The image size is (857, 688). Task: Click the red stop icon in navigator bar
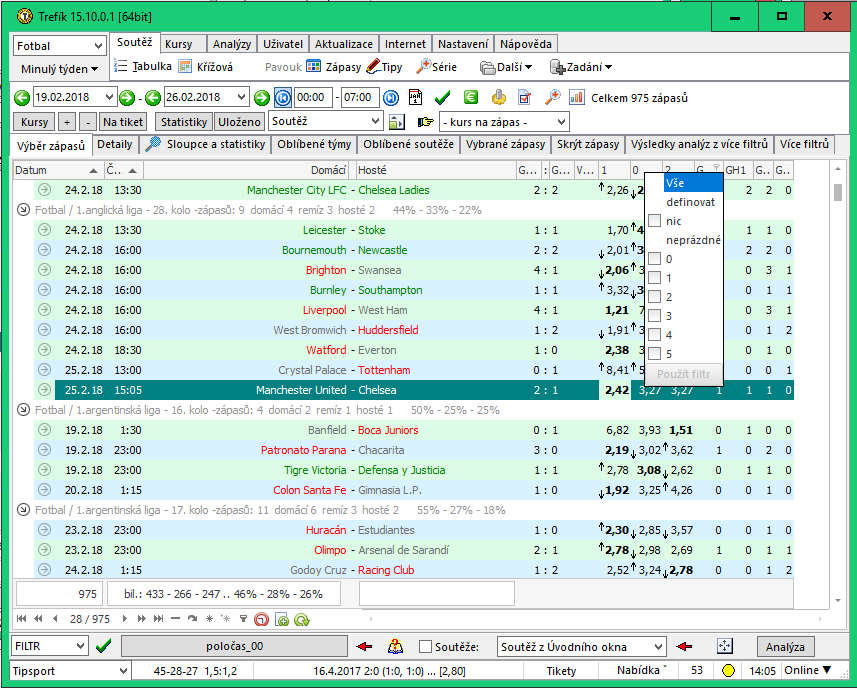coord(262,619)
